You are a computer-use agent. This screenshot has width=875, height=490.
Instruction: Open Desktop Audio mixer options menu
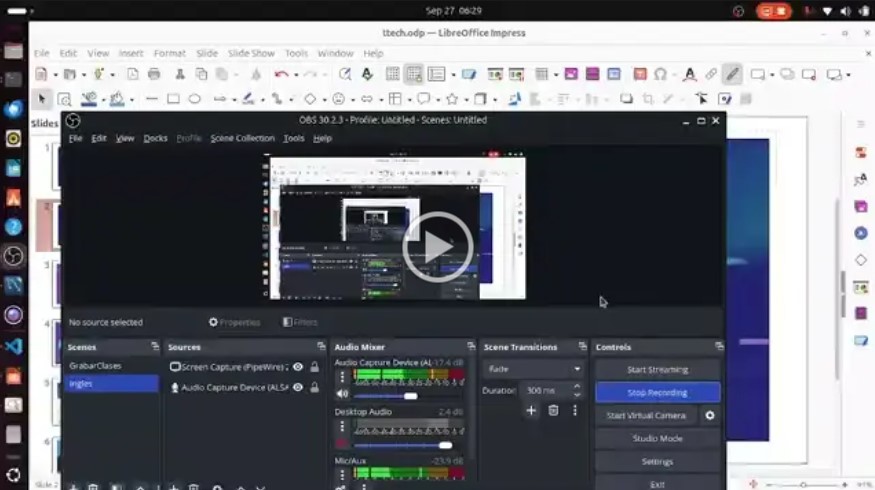[x=342, y=427]
